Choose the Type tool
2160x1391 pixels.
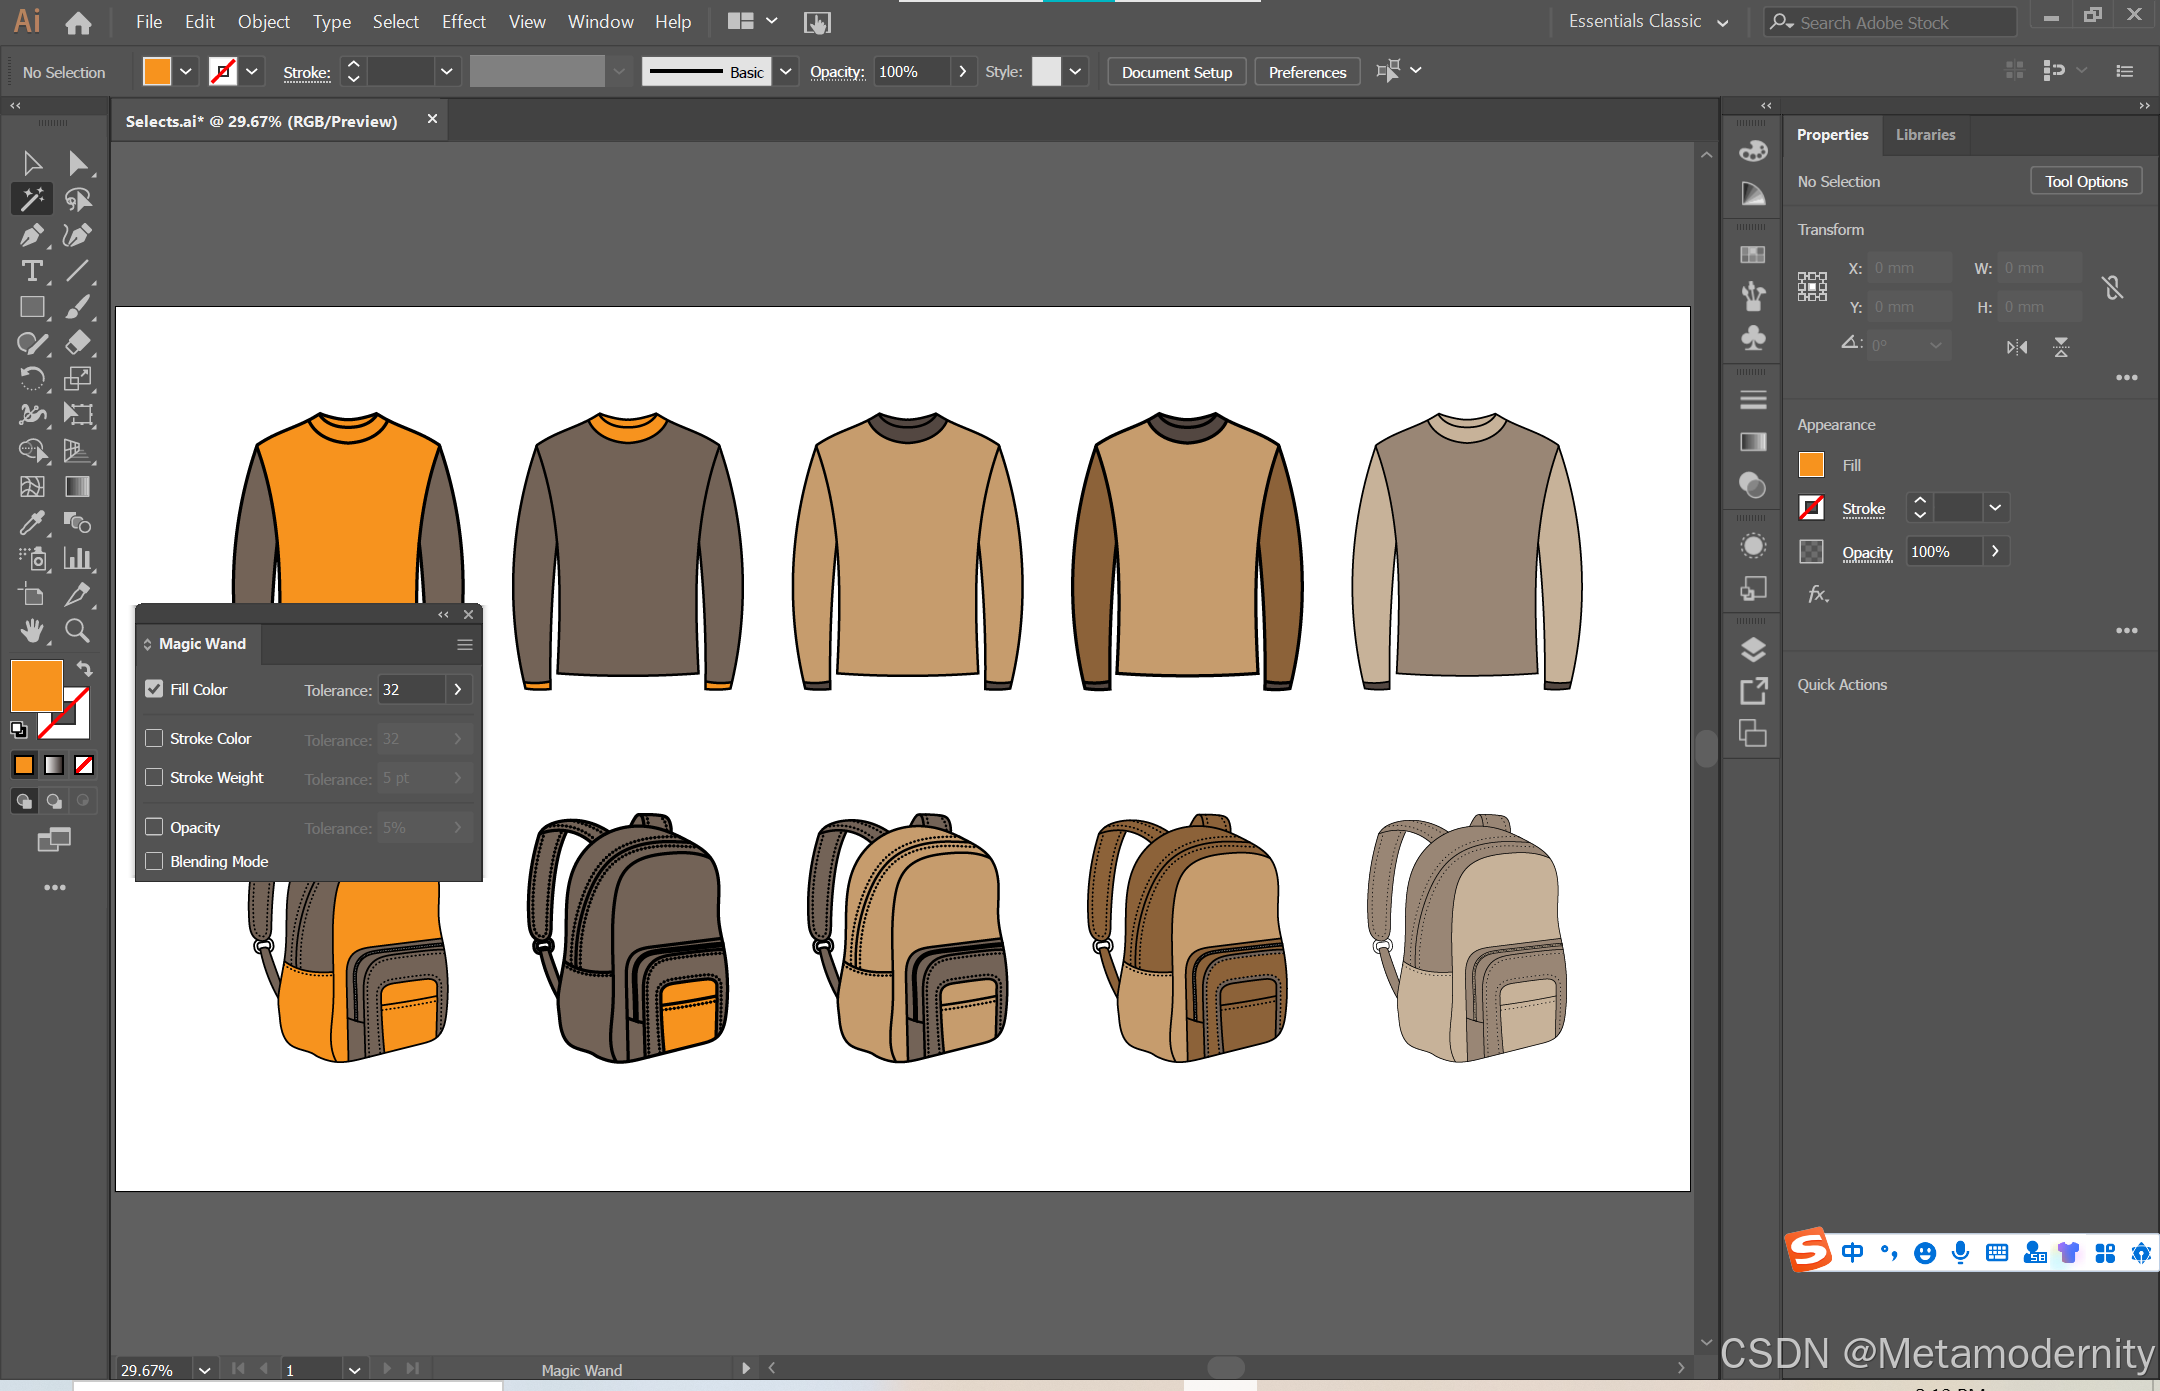coord(32,271)
